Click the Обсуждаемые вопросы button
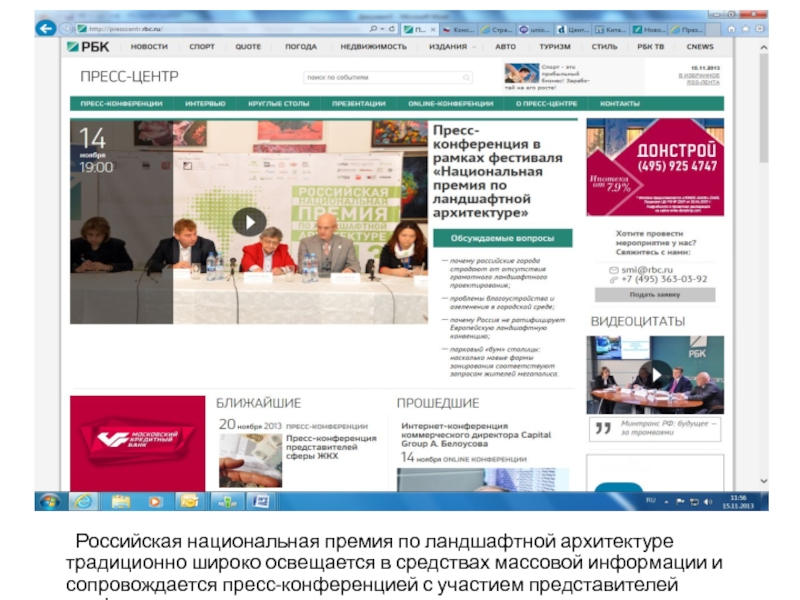This screenshot has height=600, width=800. 503,238
